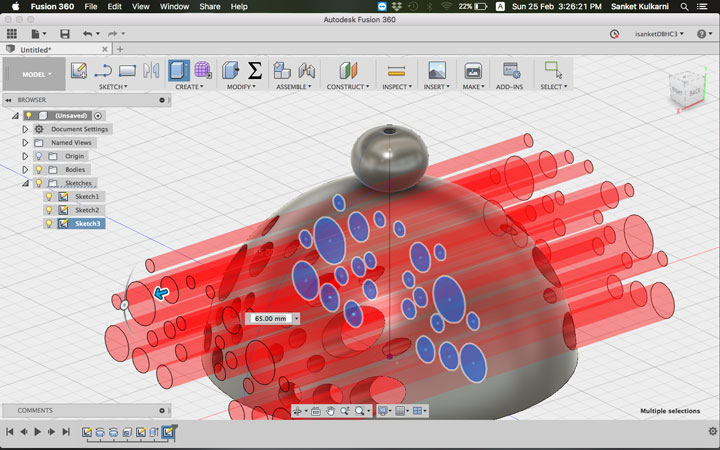
Task: Click the blue extrude distance arrow manipulator
Action: [x=161, y=293]
